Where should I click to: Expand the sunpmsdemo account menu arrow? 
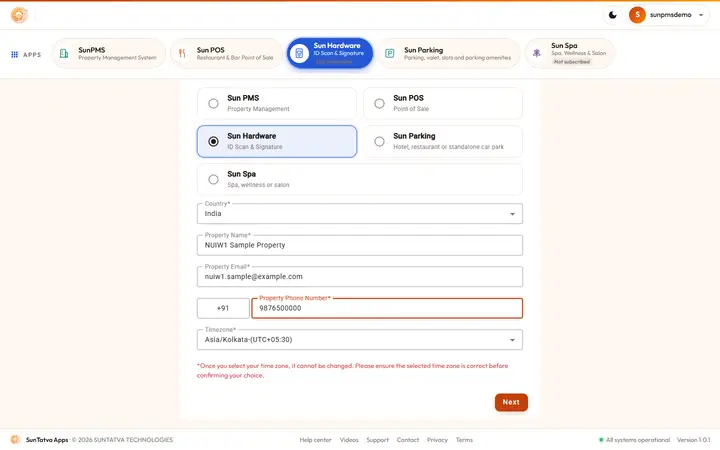tap(701, 15)
